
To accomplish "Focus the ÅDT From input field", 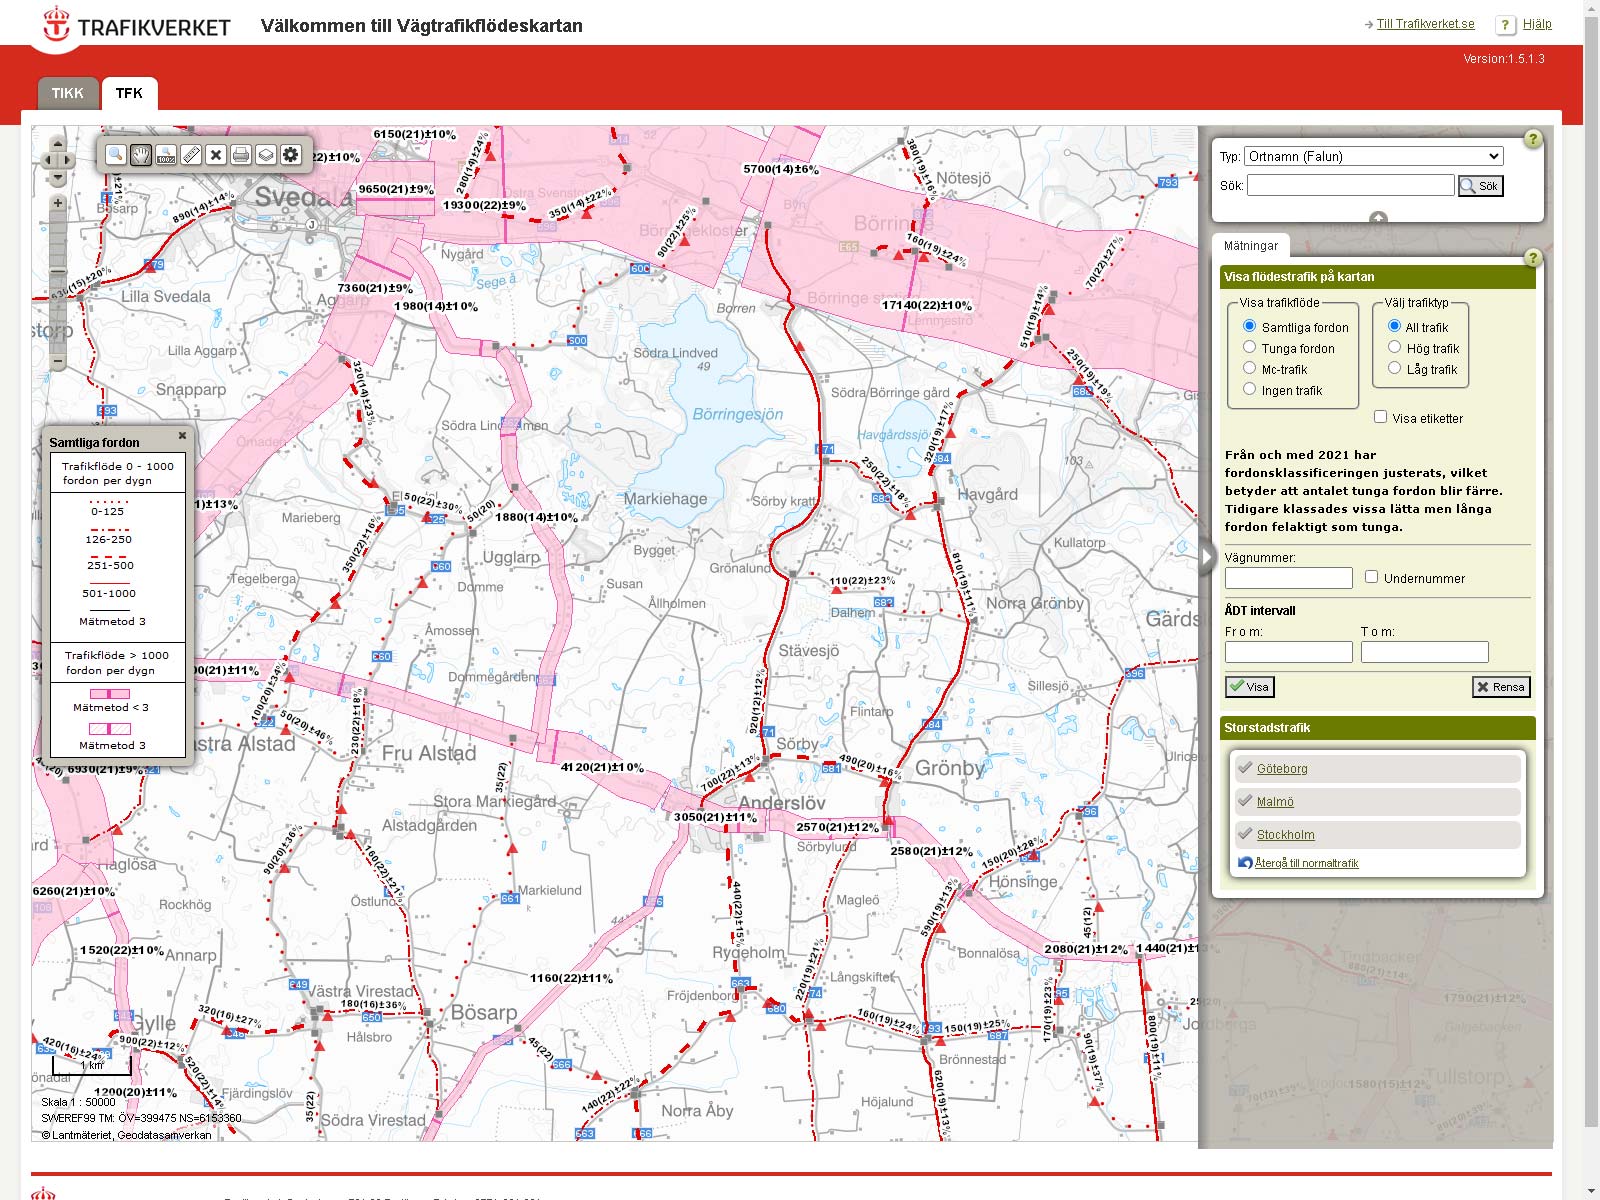I will click(x=1288, y=652).
